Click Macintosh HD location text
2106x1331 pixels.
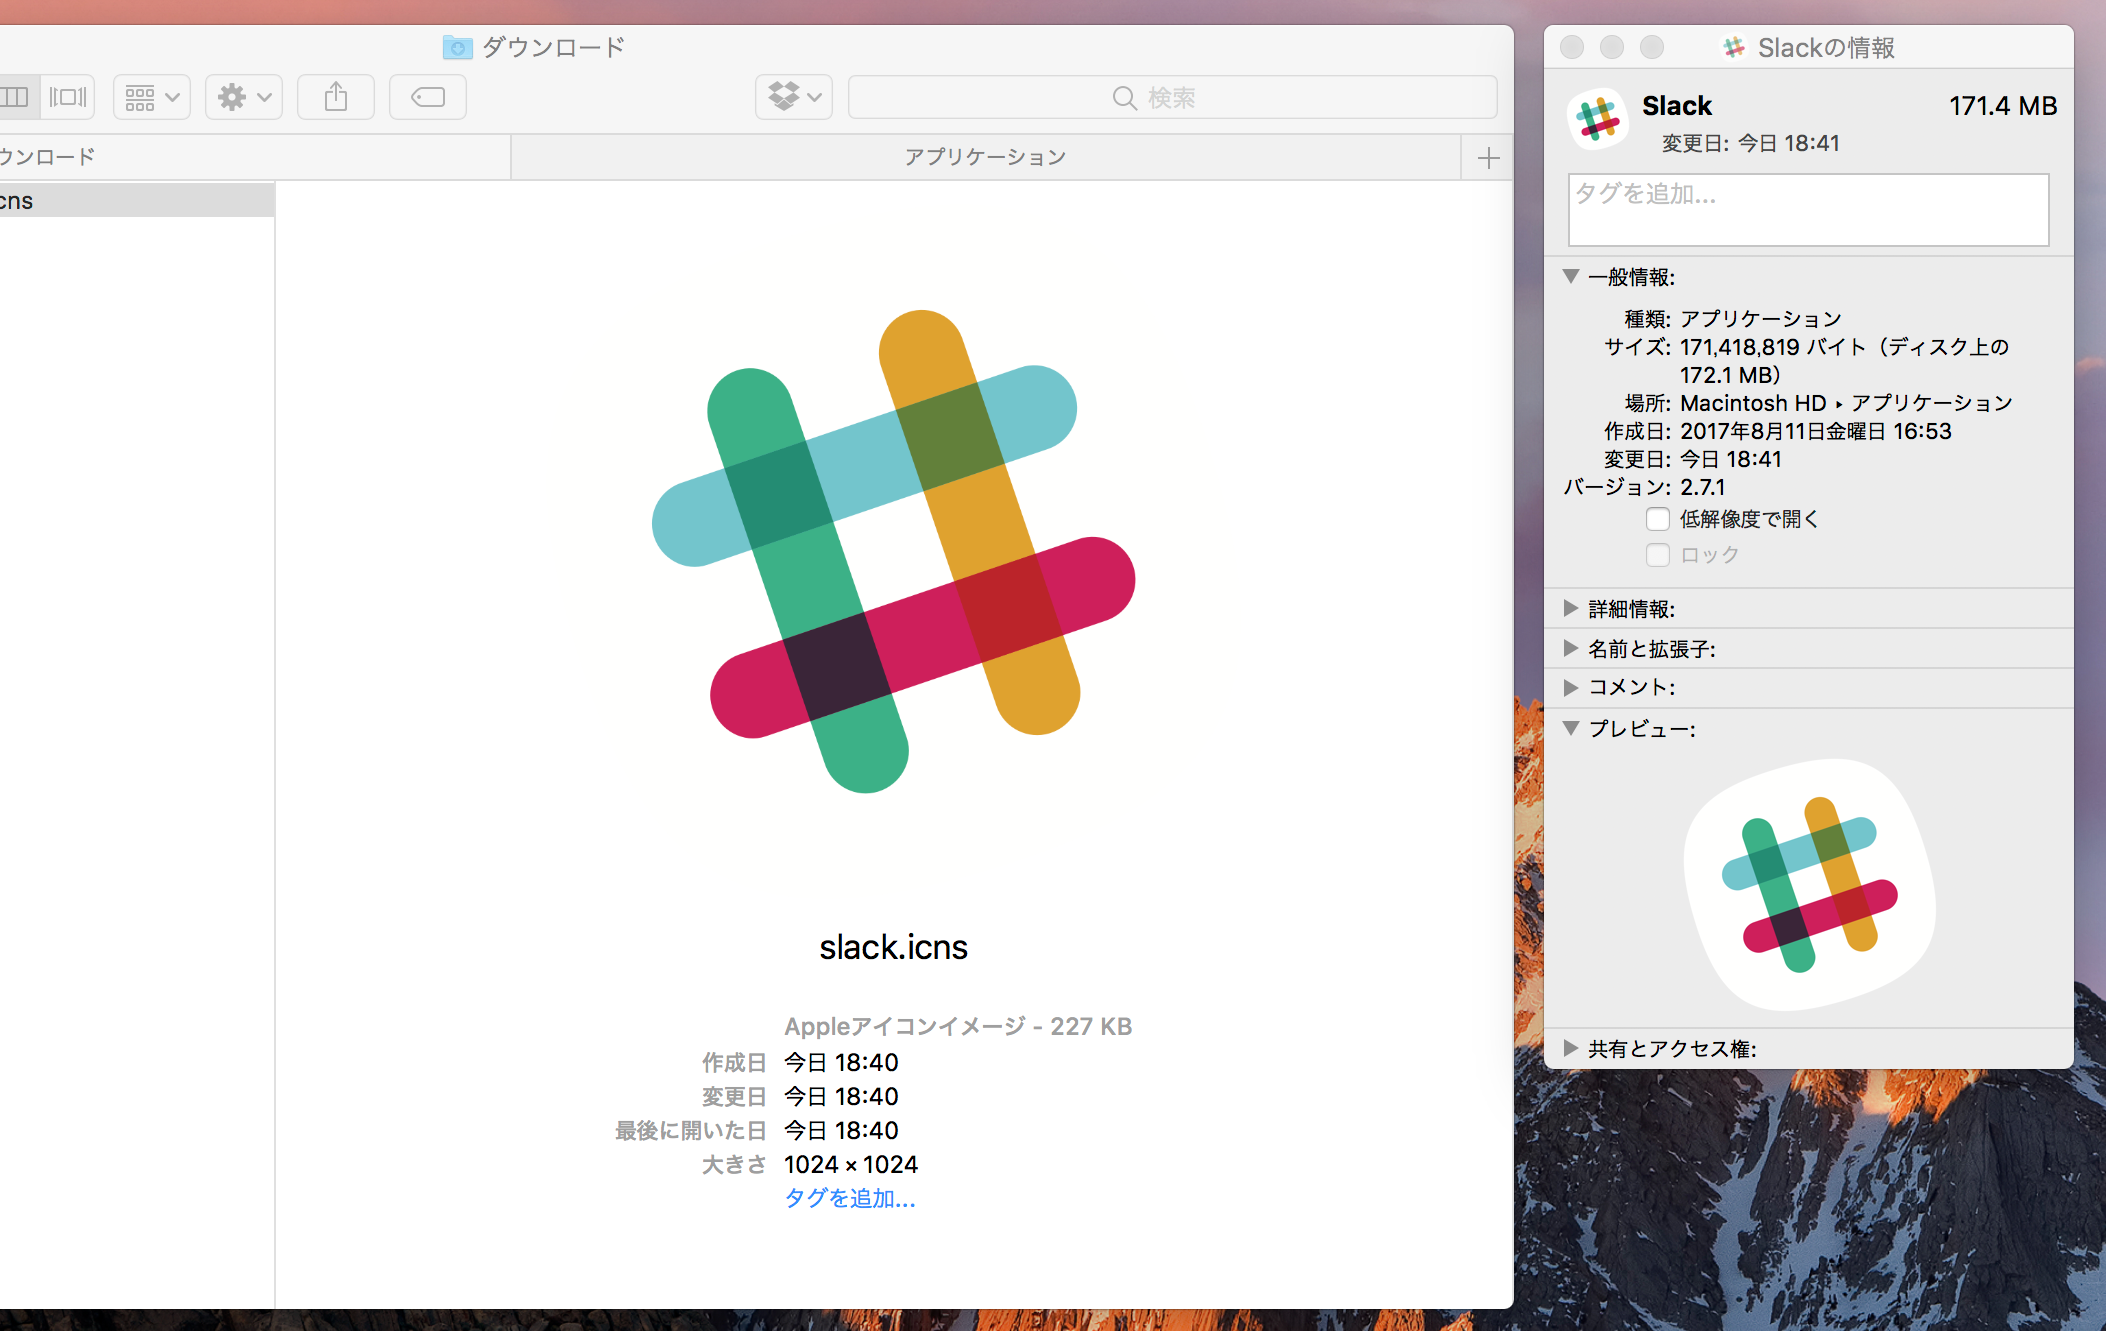click(1753, 403)
